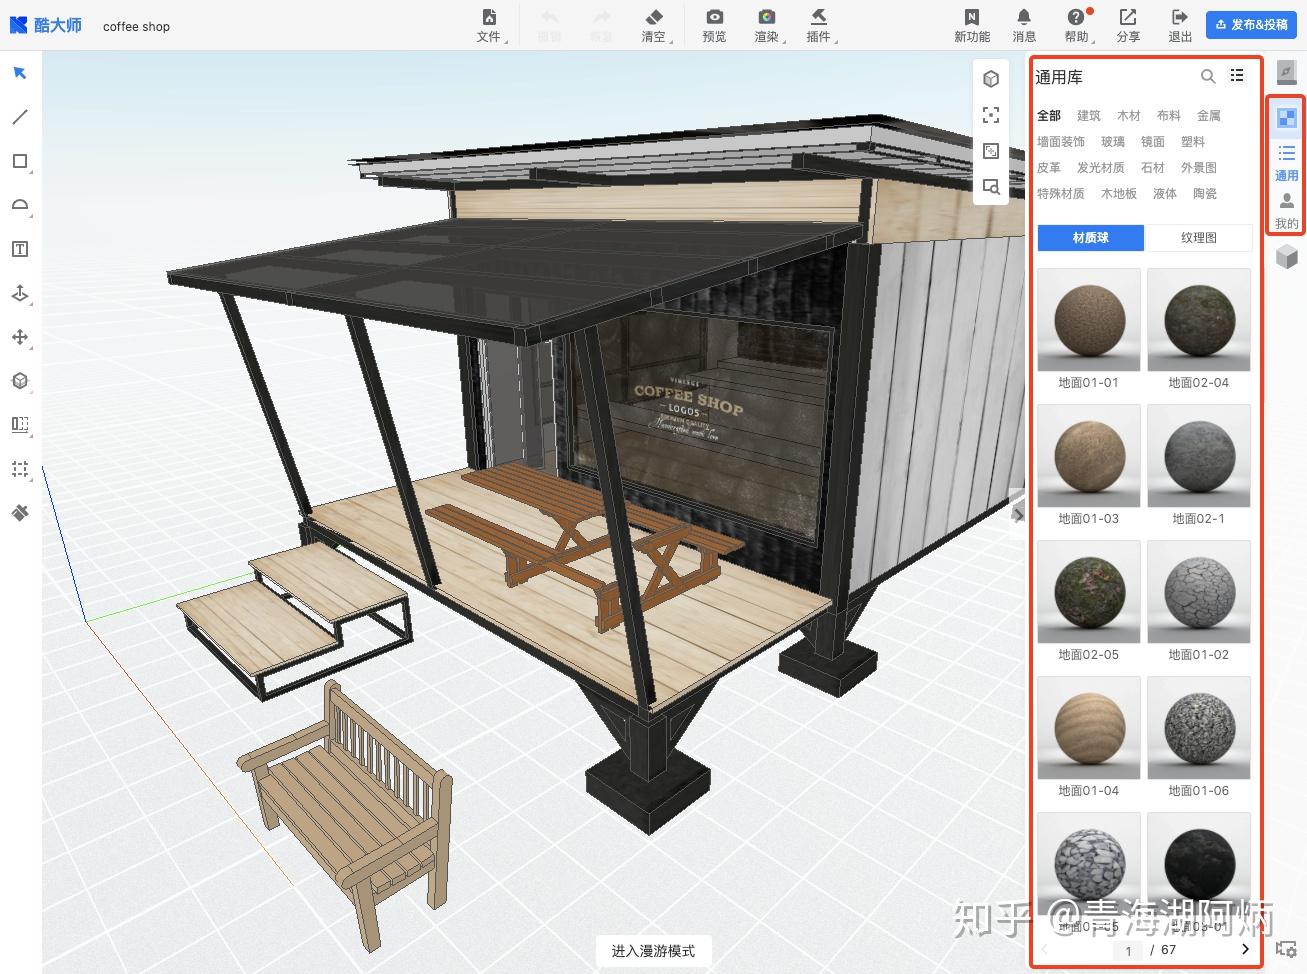Toggle list view of 通用库
The width and height of the screenshot is (1307, 974).
[x=1238, y=76]
